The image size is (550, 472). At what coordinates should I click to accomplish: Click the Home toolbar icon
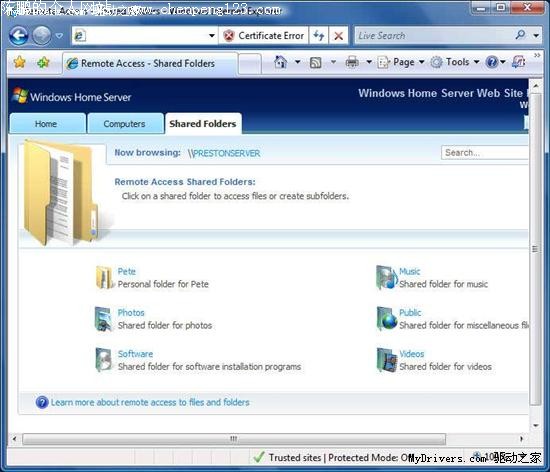(281, 62)
